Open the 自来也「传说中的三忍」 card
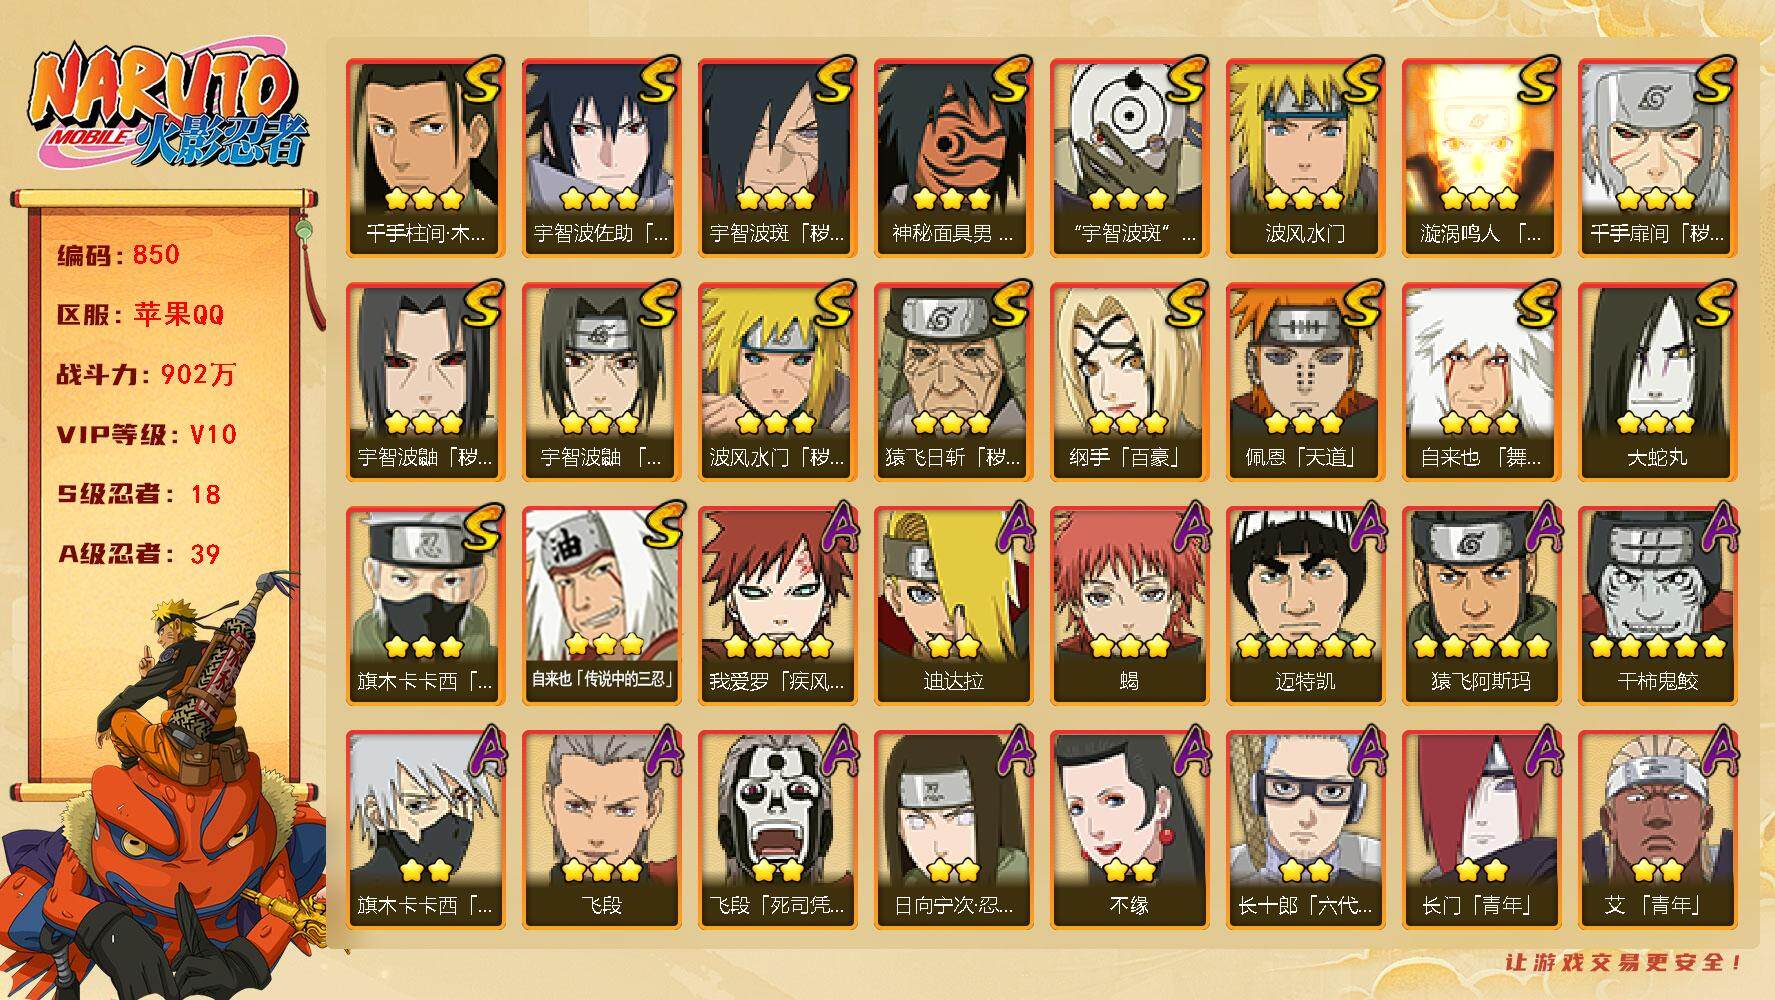Image resolution: width=1775 pixels, height=1000 pixels. pyautogui.click(x=601, y=606)
